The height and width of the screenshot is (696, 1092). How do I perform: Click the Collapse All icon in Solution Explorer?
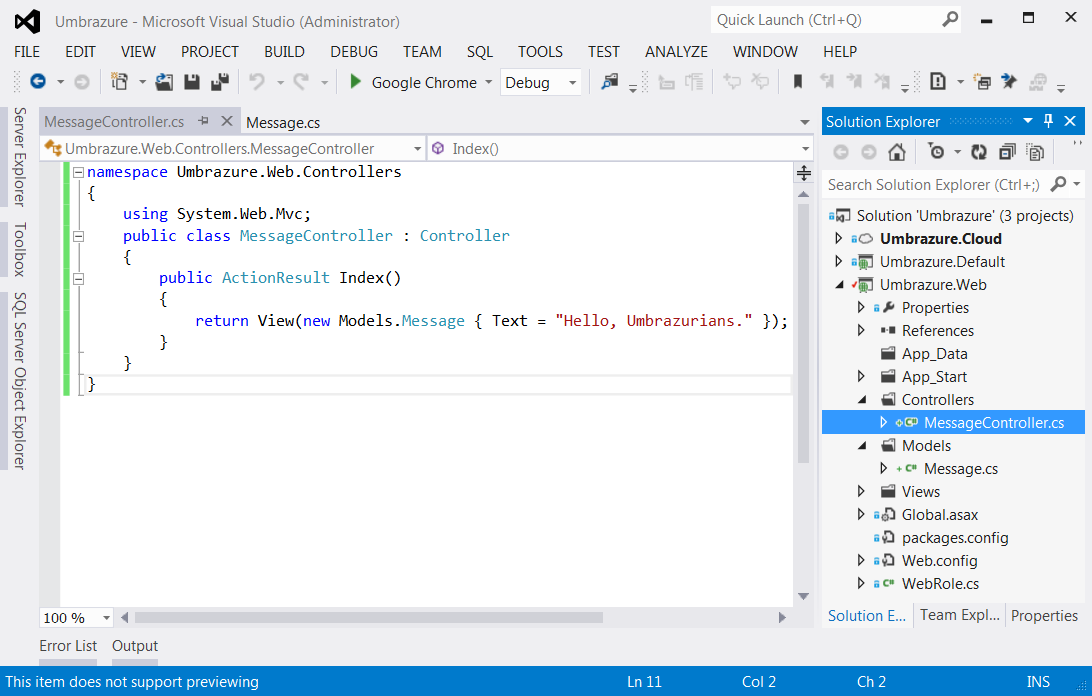1007,152
